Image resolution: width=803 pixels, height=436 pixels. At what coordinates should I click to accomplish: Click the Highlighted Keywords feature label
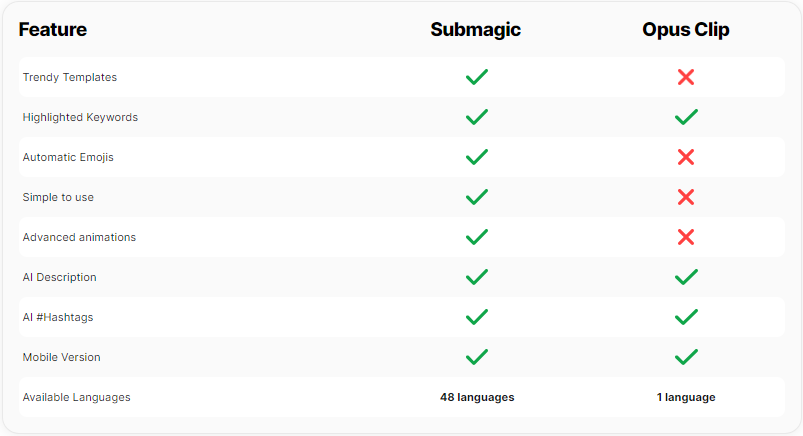(x=80, y=117)
